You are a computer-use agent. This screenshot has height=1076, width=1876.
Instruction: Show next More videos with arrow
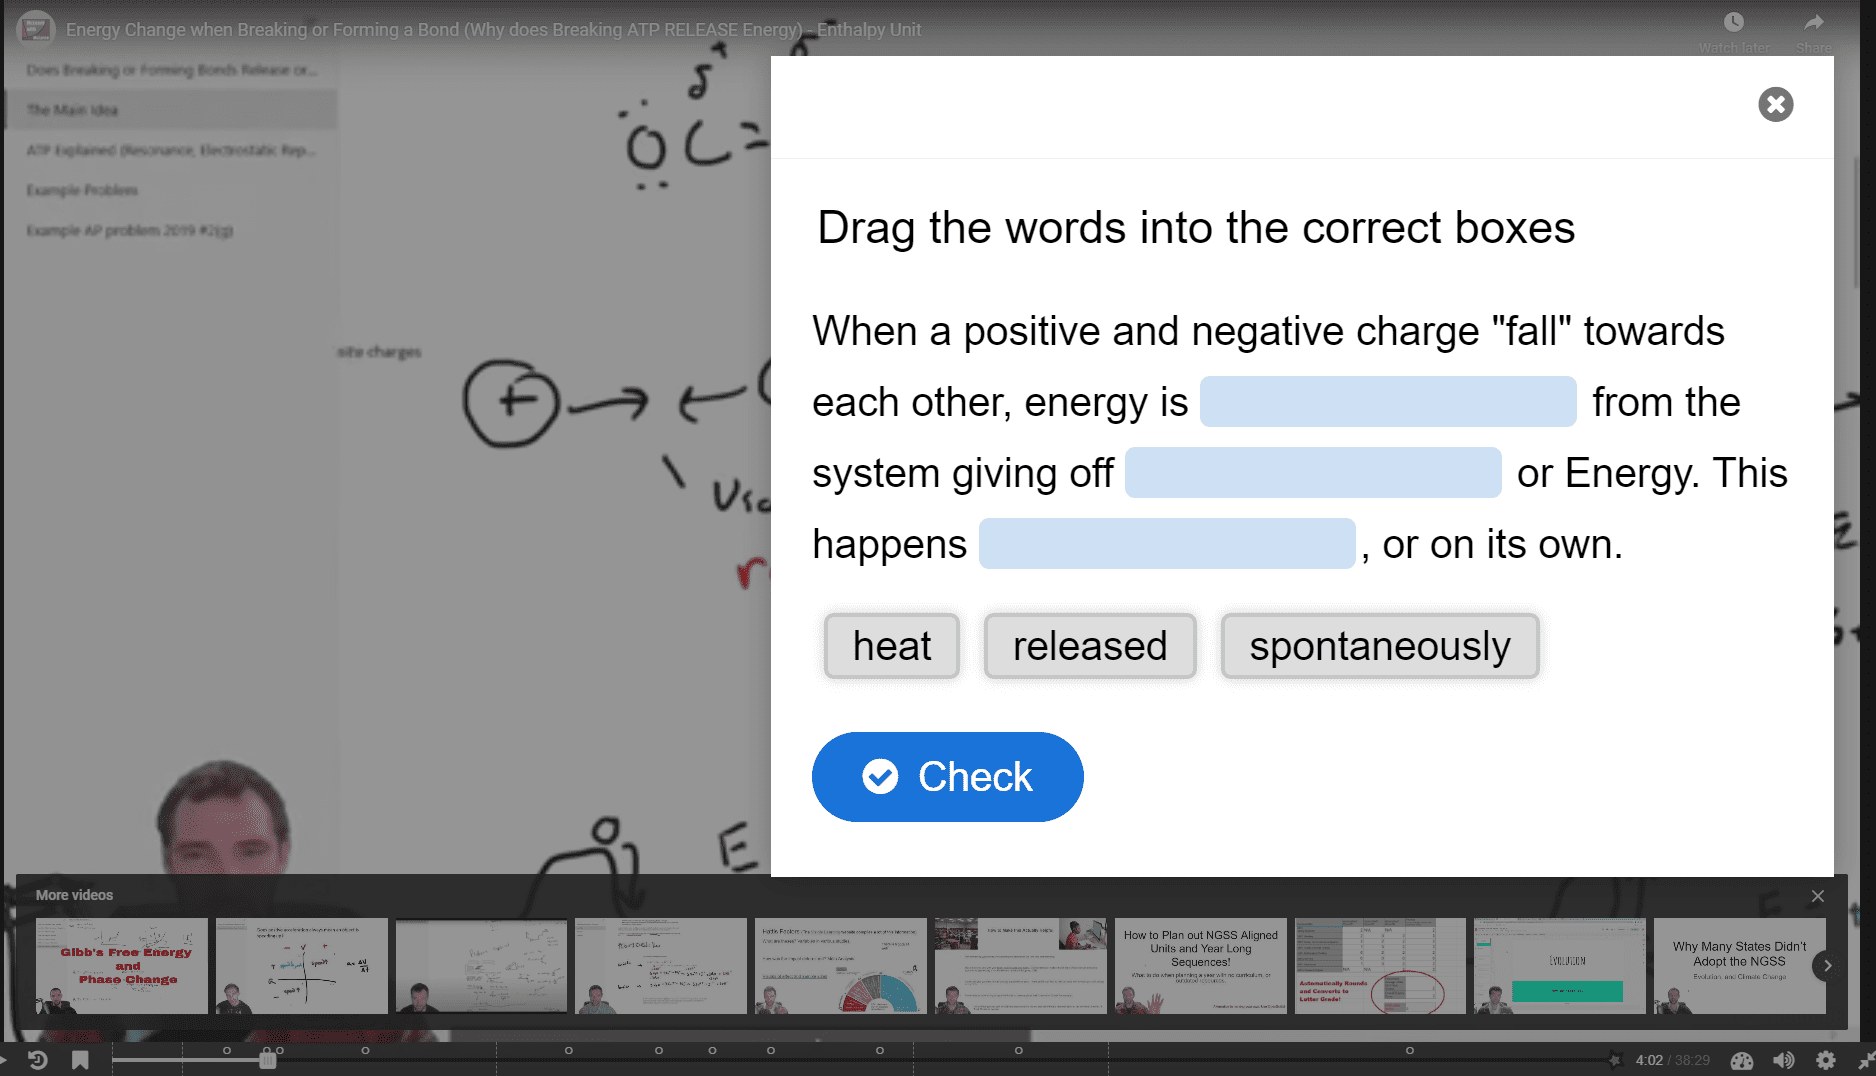point(1827,966)
